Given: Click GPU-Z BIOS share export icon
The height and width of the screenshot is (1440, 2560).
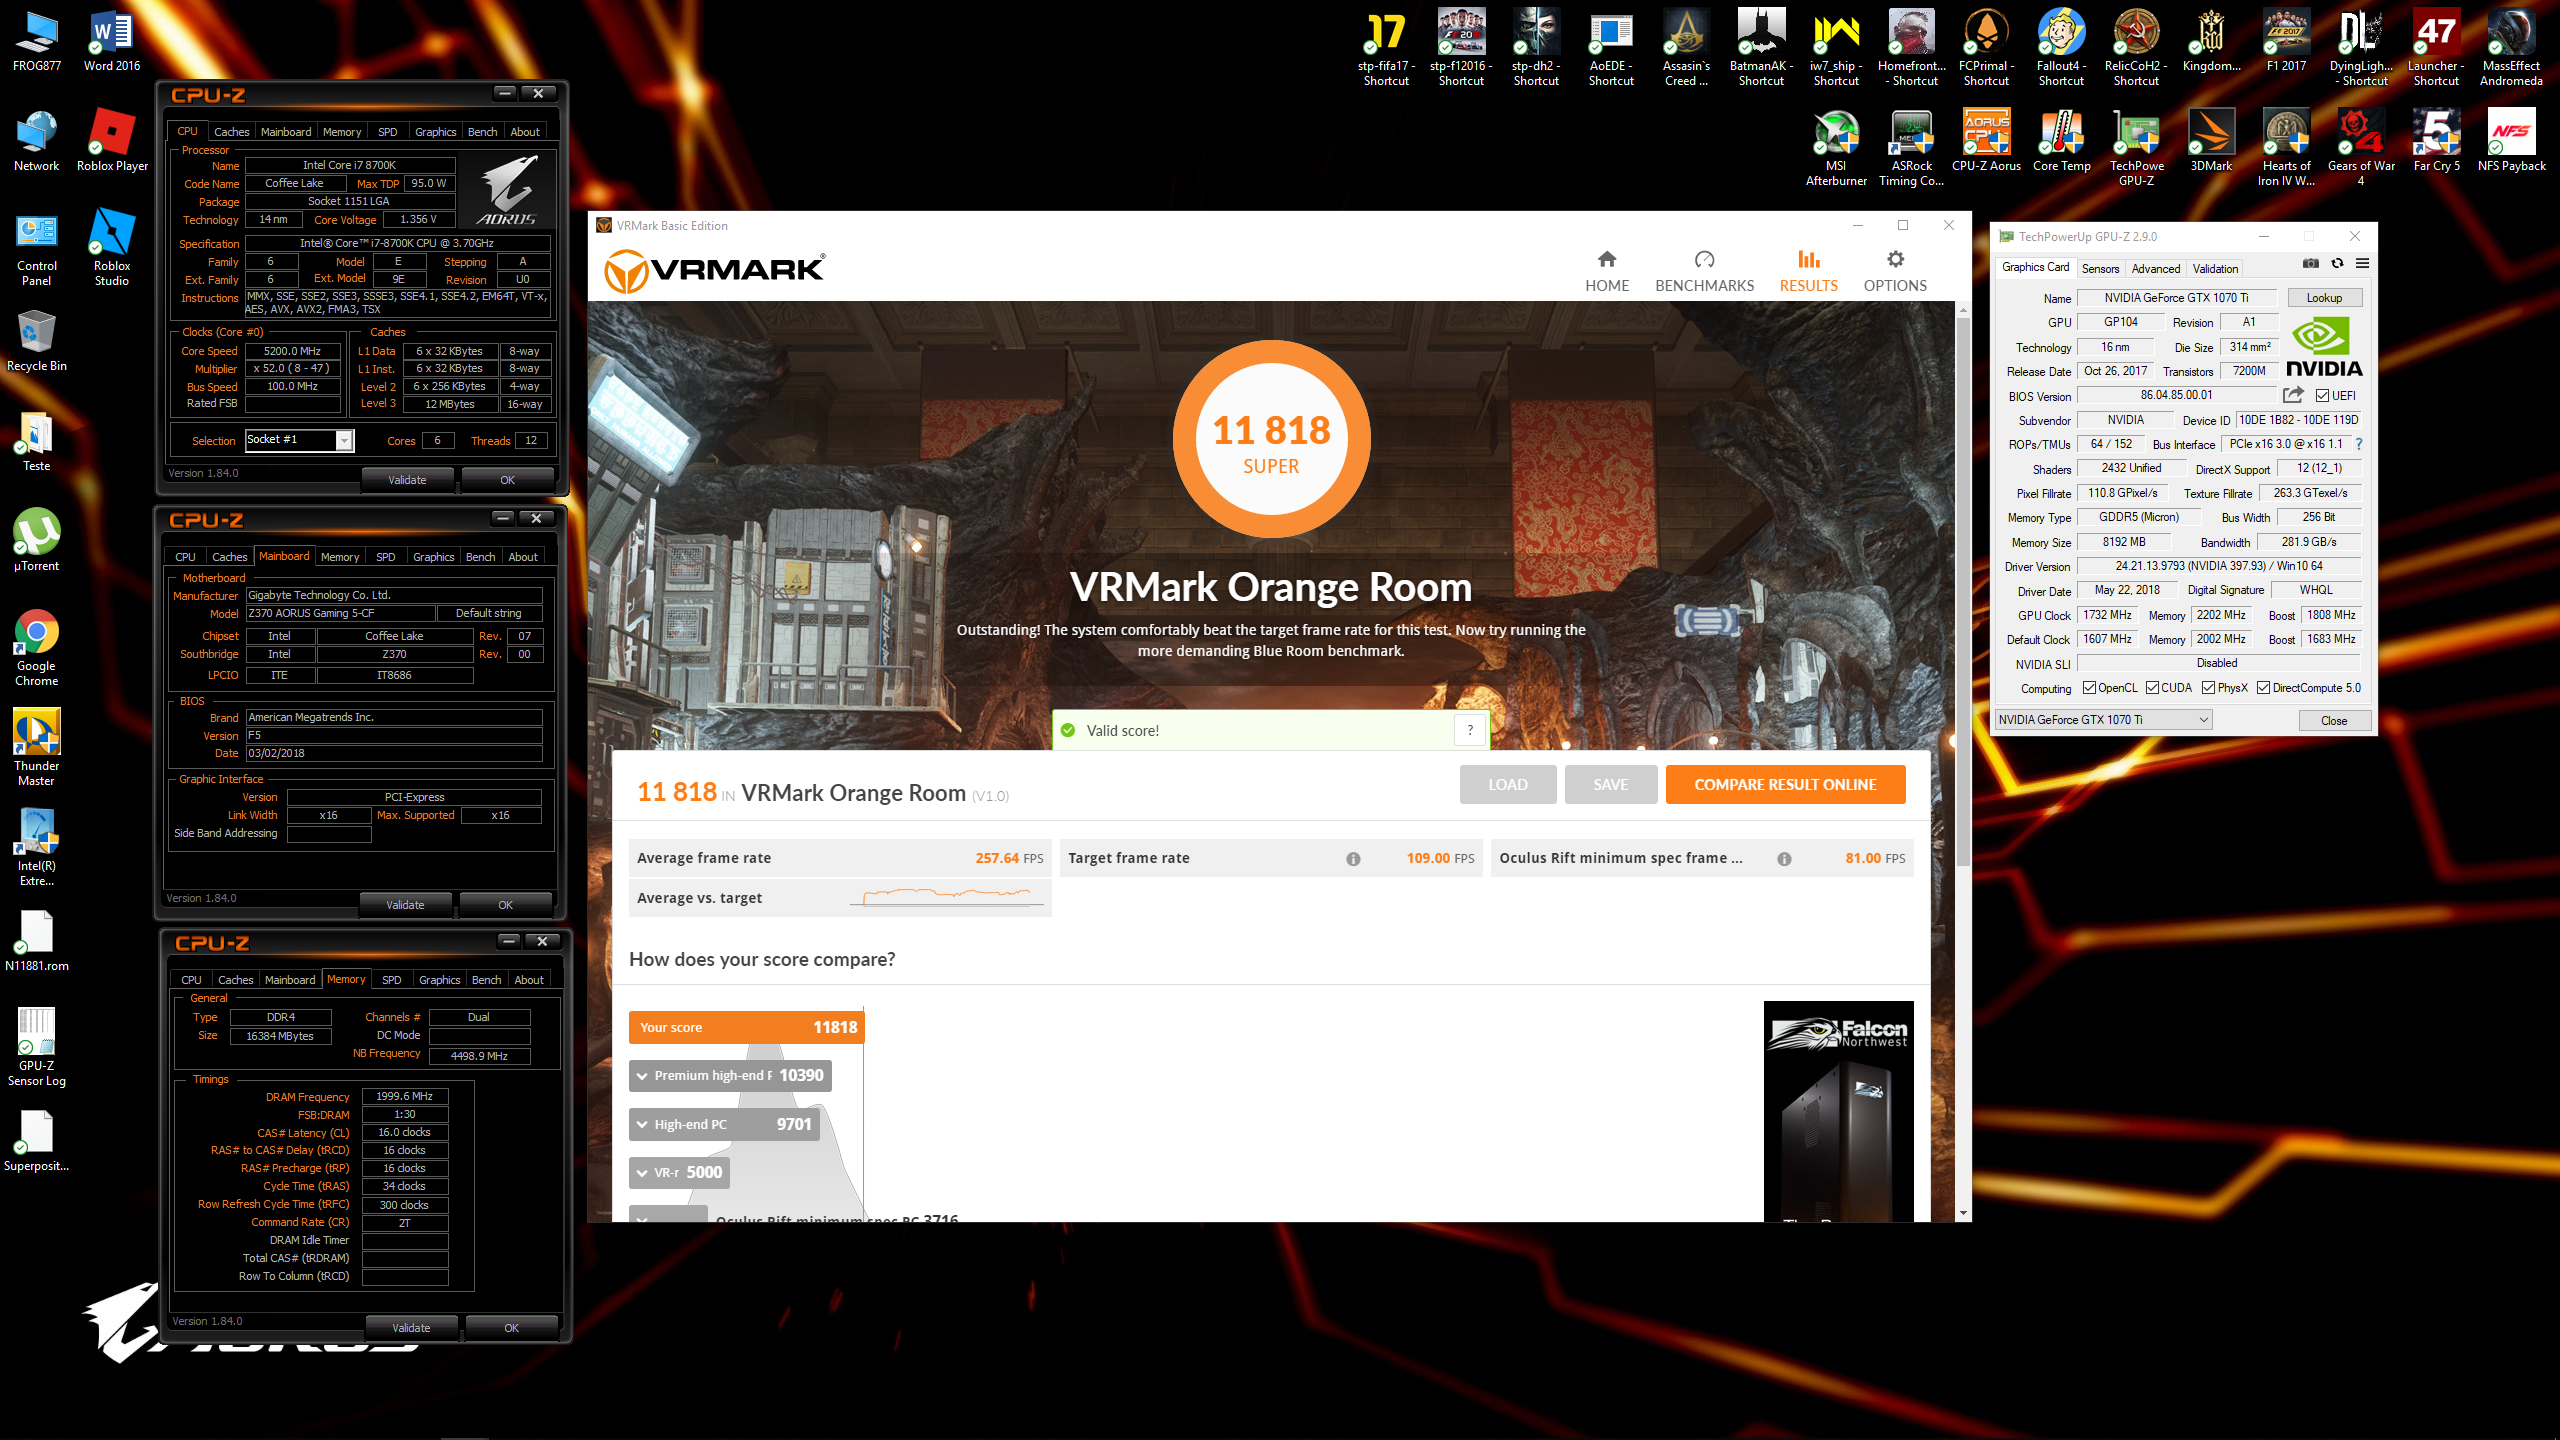Looking at the screenshot, I should [x=2294, y=395].
